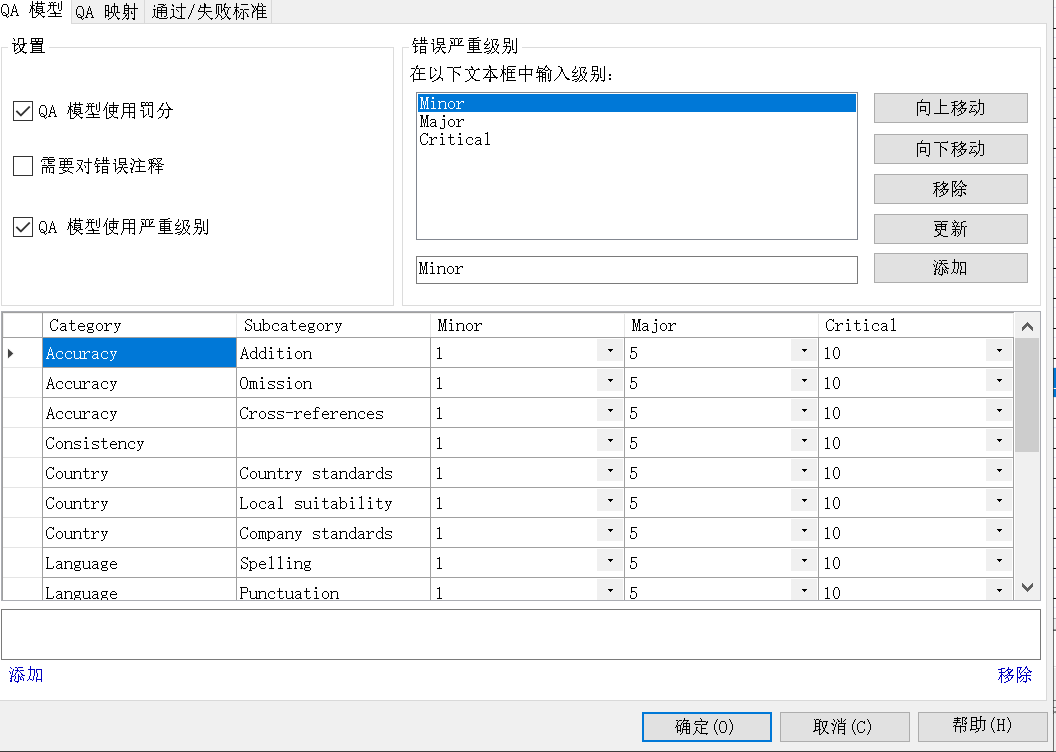
Task: Click the description text box below table
Action: [521, 635]
